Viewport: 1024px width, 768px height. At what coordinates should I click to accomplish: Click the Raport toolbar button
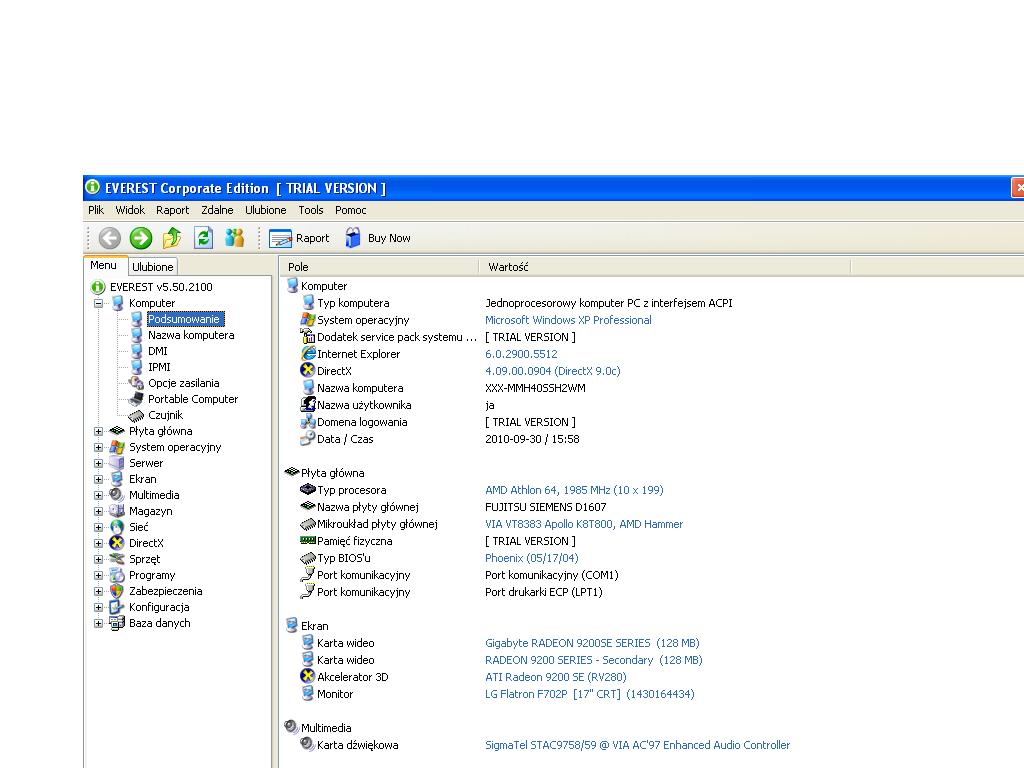[x=299, y=238]
